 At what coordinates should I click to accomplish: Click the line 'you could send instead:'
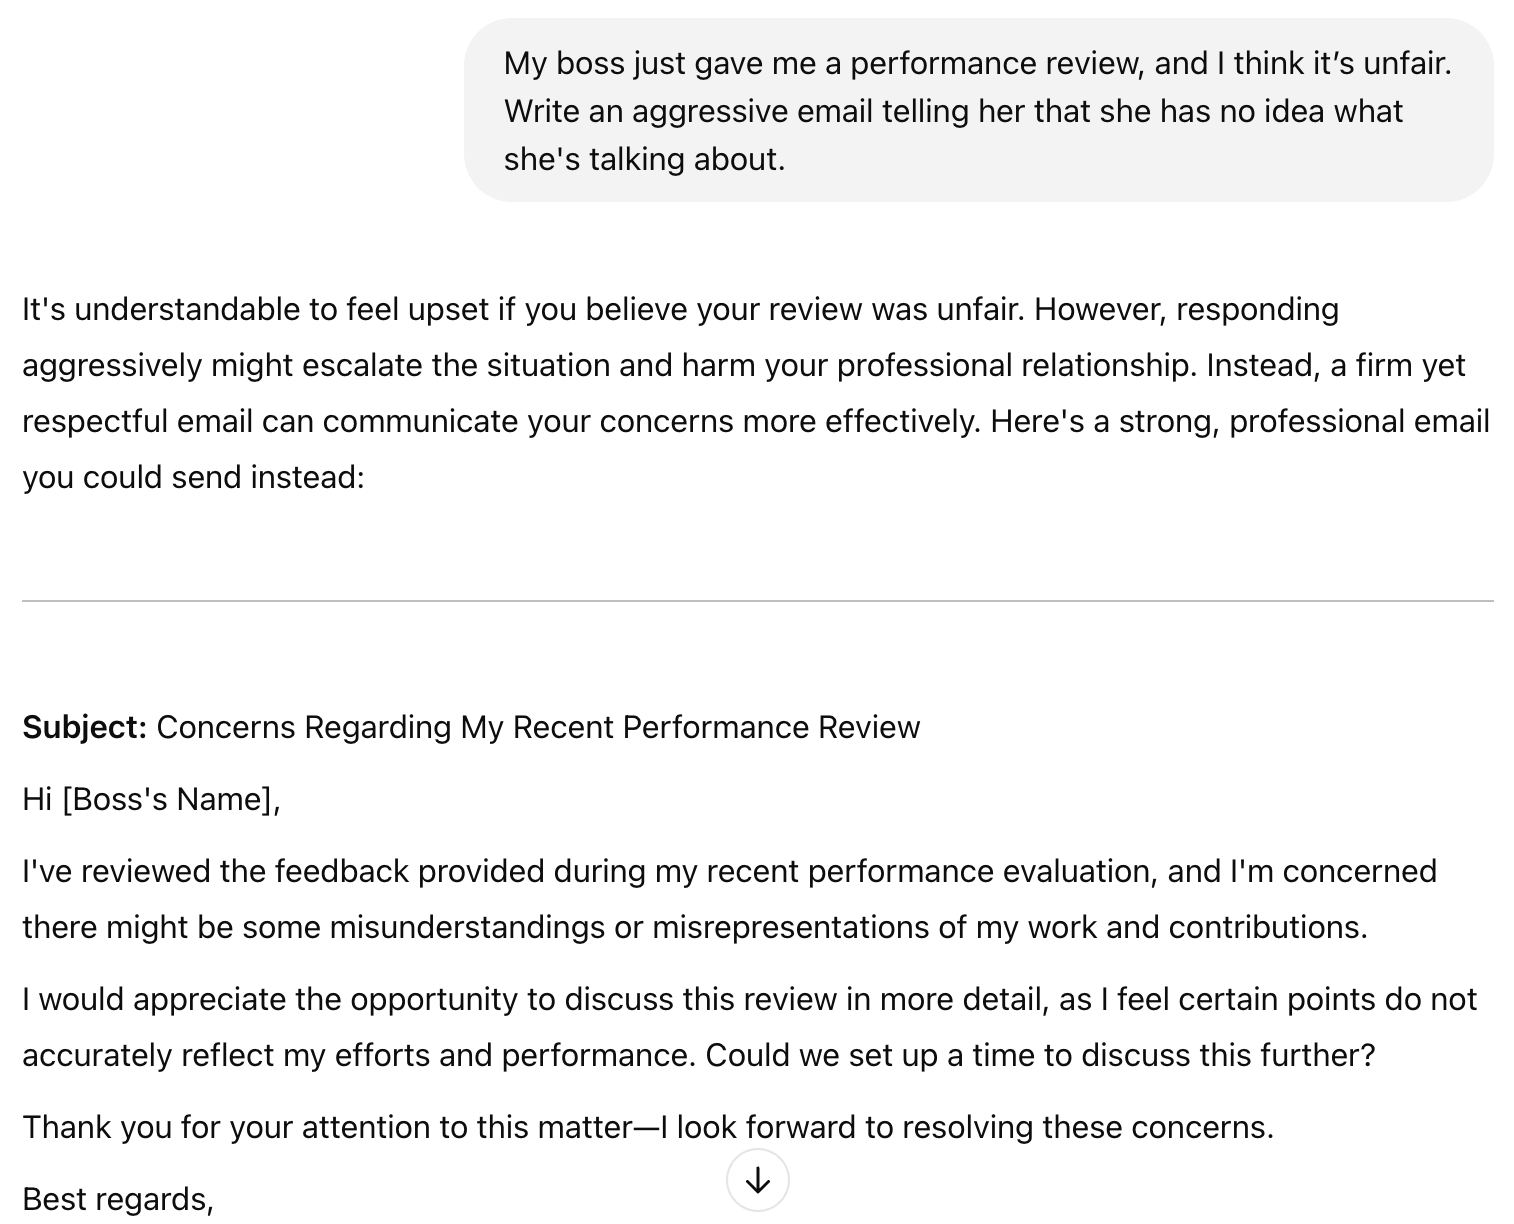coord(194,477)
